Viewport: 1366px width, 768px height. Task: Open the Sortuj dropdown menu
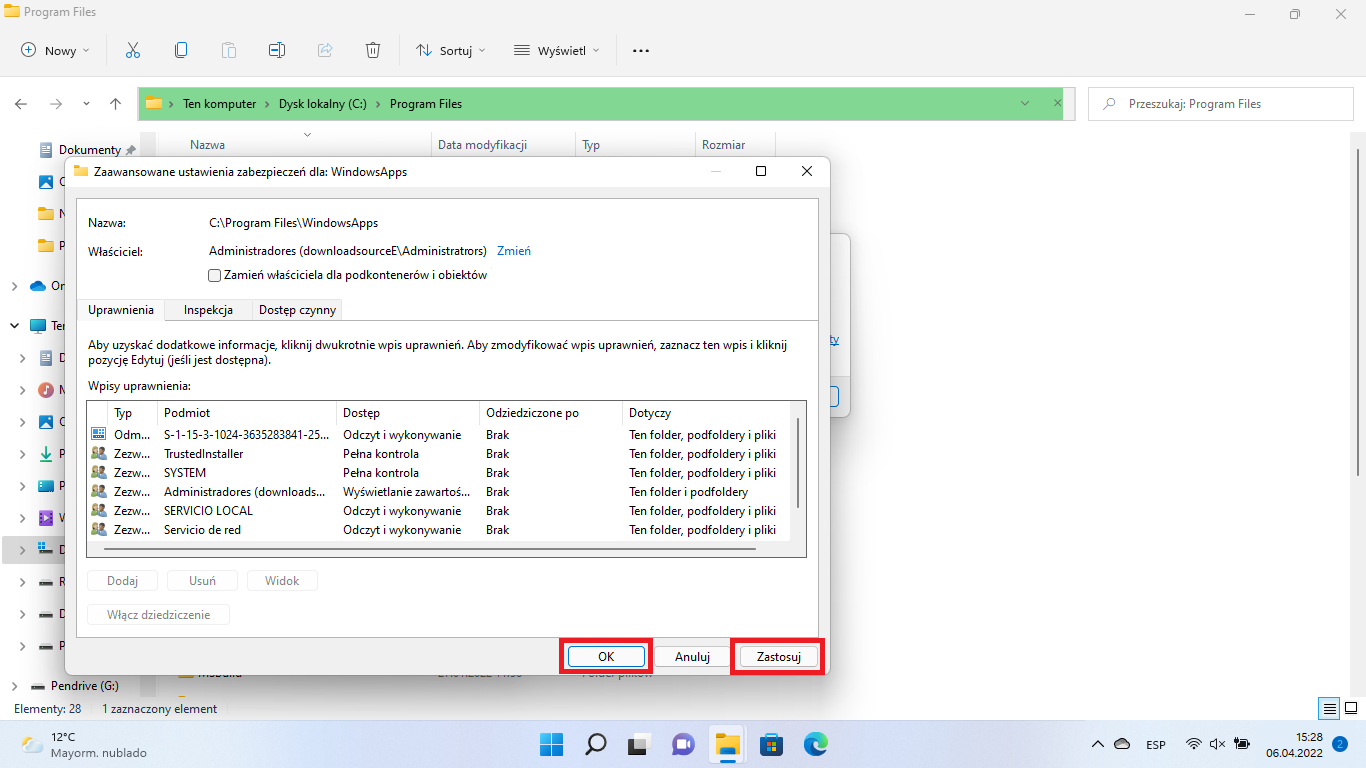(451, 50)
